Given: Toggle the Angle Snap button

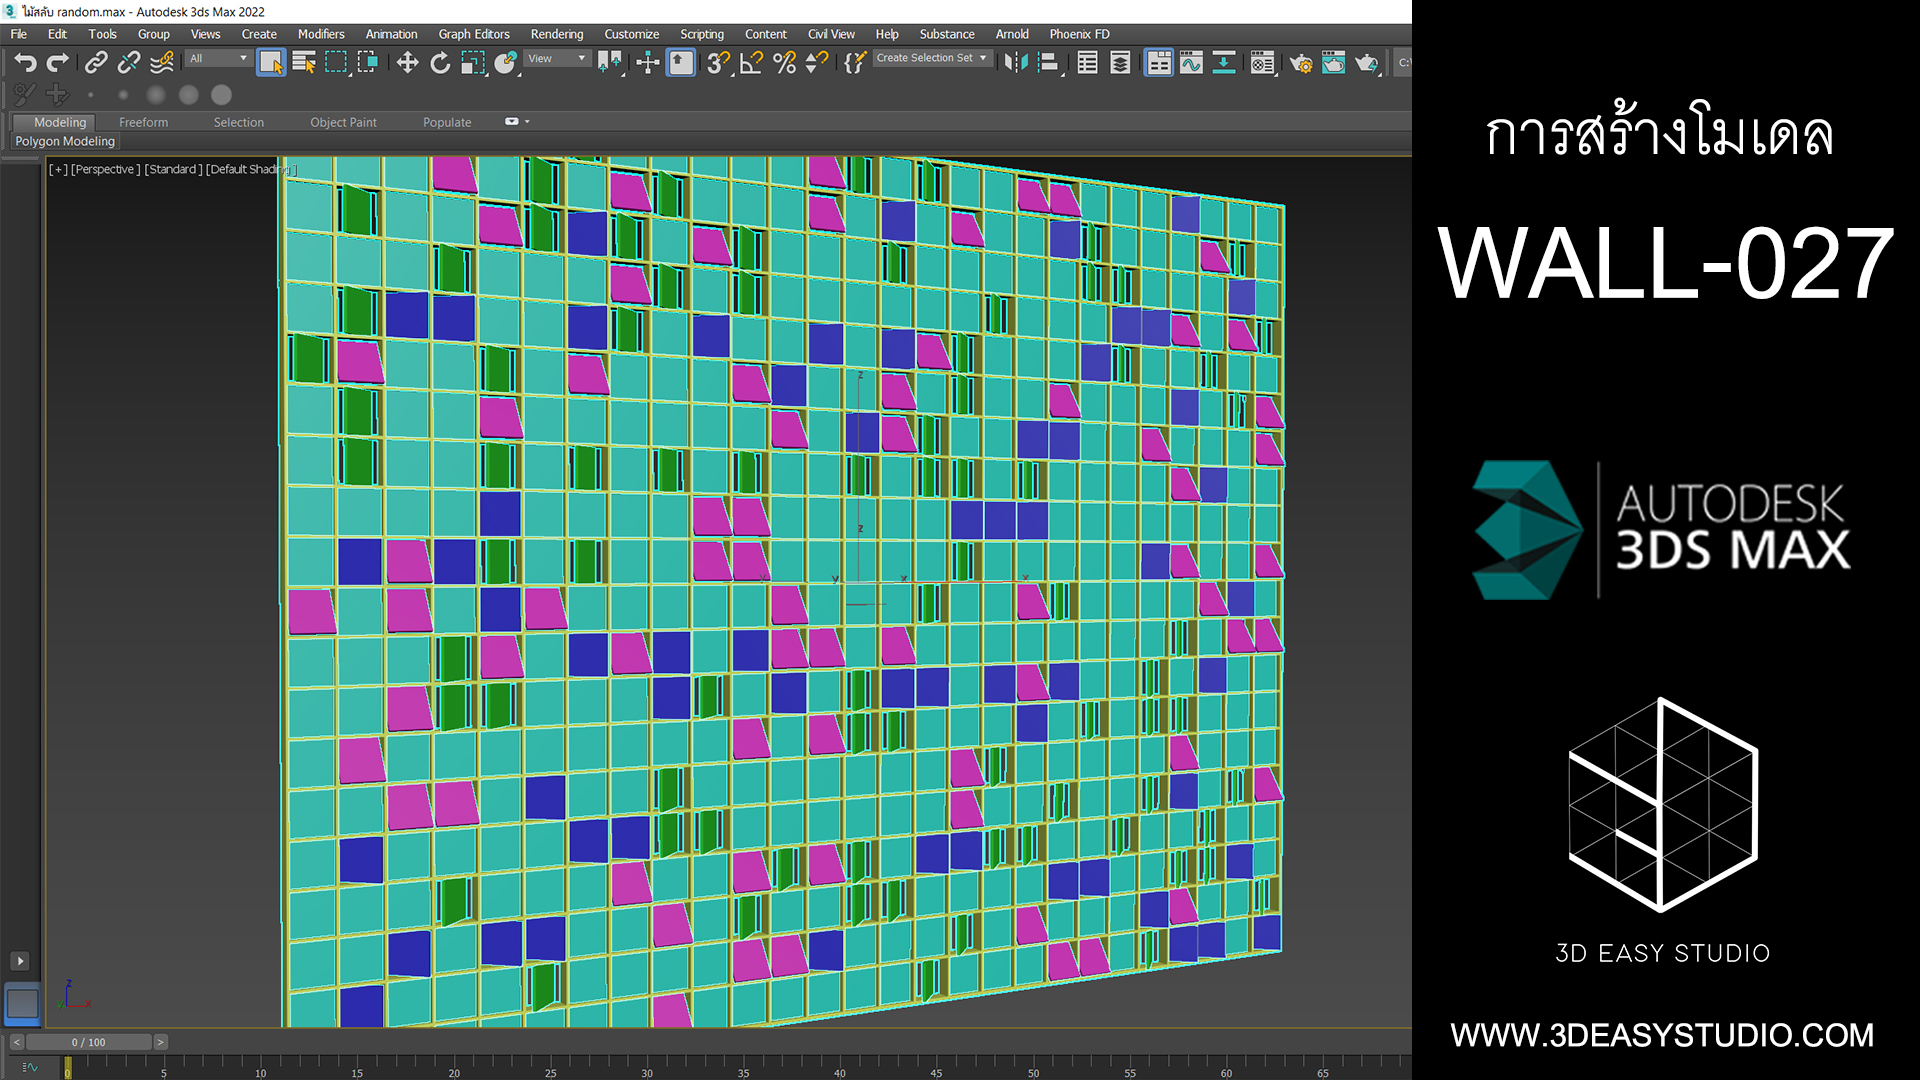Looking at the screenshot, I should (x=751, y=63).
